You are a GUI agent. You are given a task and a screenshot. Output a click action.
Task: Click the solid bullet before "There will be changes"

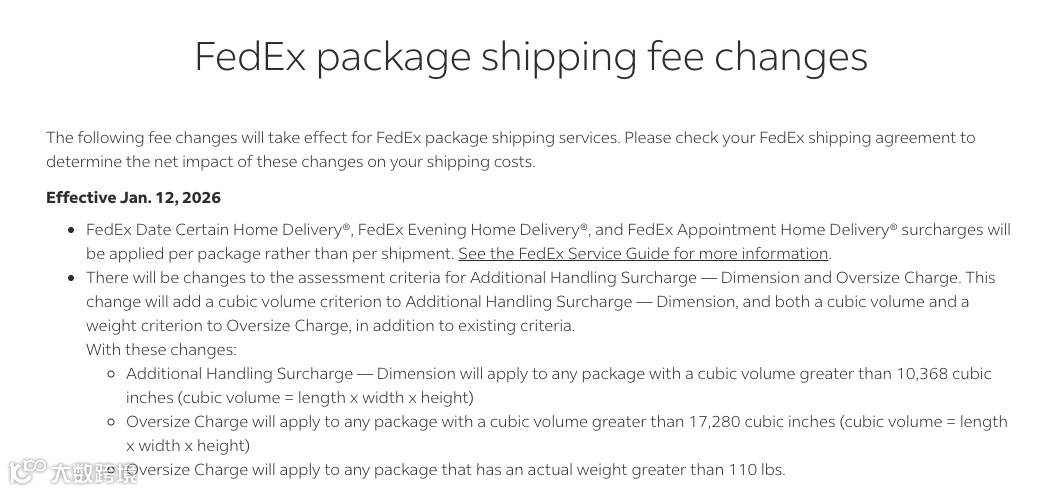pyautogui.click(x=72, y=279)
